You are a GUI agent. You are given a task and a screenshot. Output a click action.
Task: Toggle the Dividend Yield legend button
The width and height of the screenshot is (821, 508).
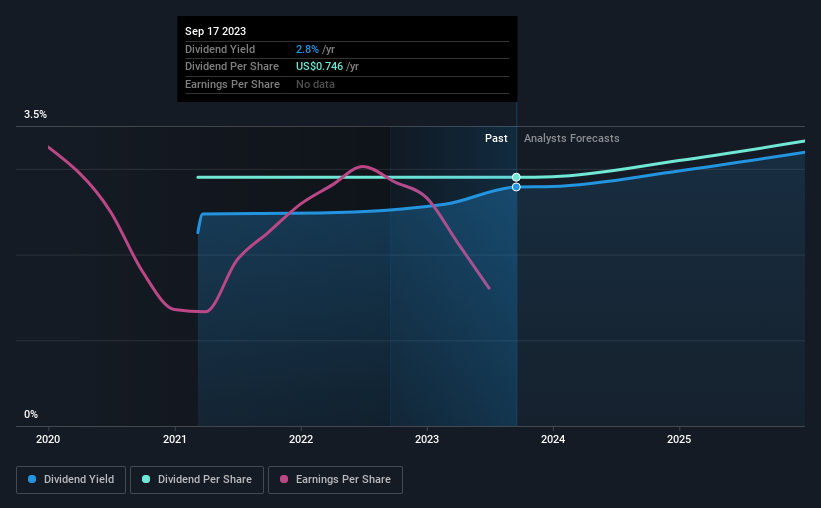(x=71, y=480)
